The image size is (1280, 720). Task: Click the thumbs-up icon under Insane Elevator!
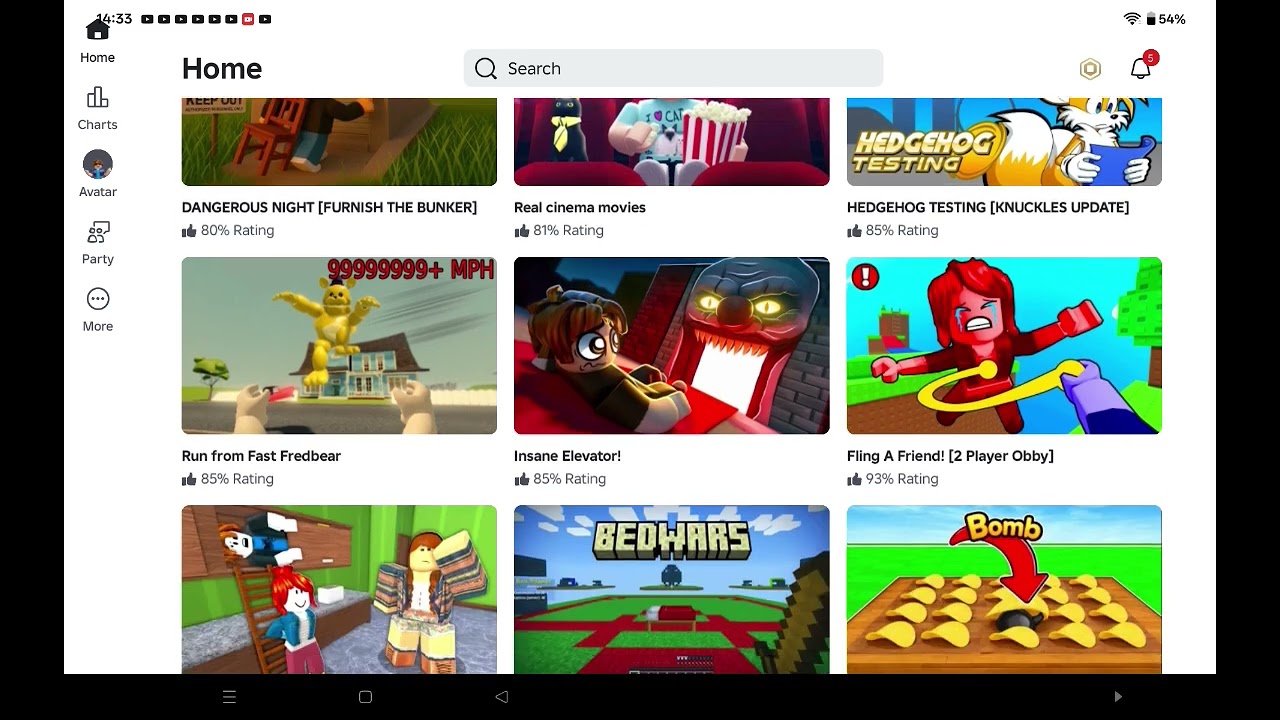[x=521, y=479]
